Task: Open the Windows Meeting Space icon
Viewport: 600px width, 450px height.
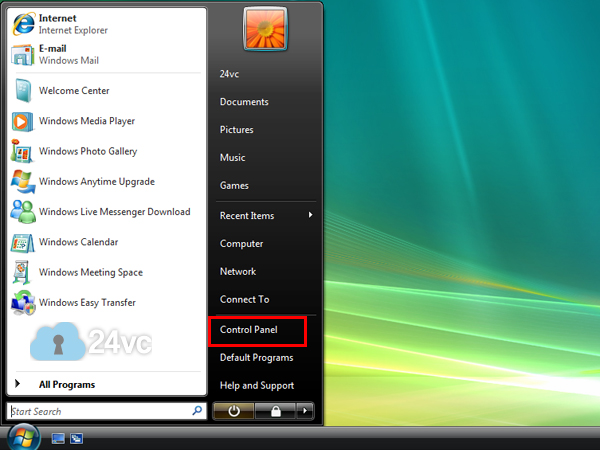Action: [21, 272]
